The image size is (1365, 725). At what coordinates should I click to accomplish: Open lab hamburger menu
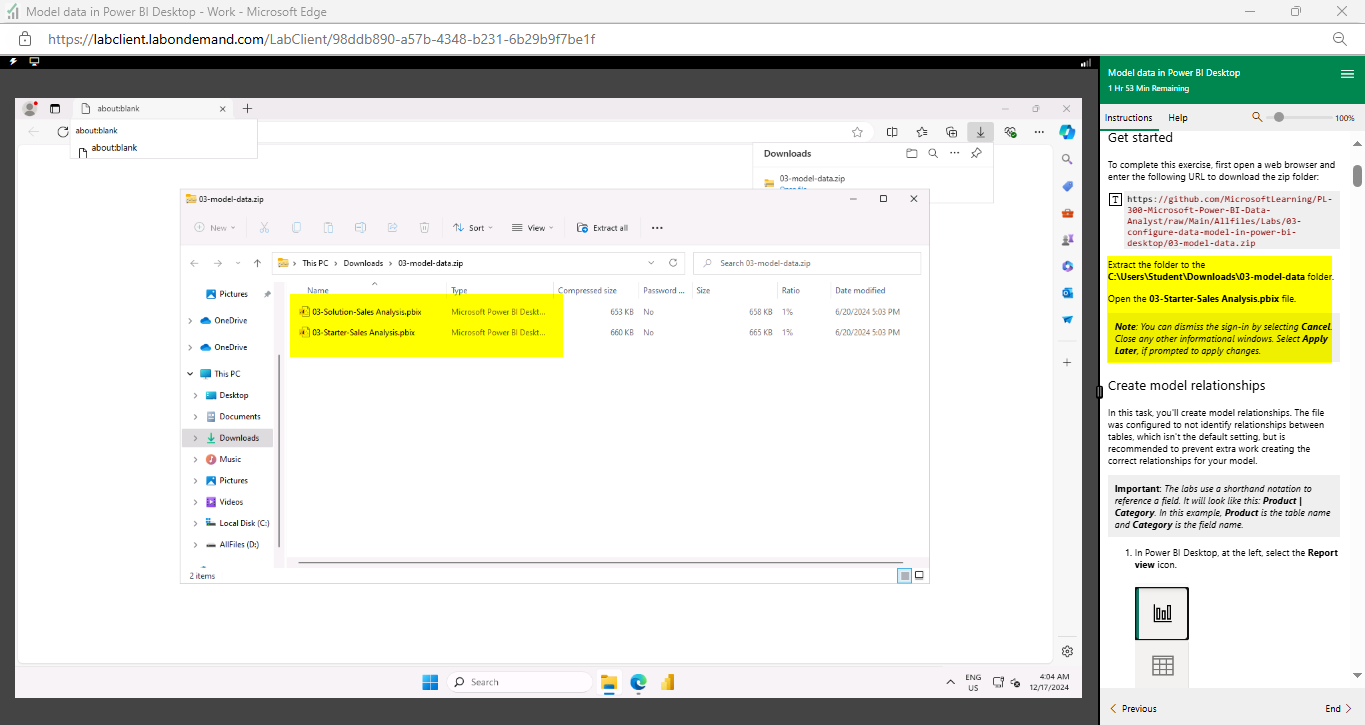tap(1347, 74)
